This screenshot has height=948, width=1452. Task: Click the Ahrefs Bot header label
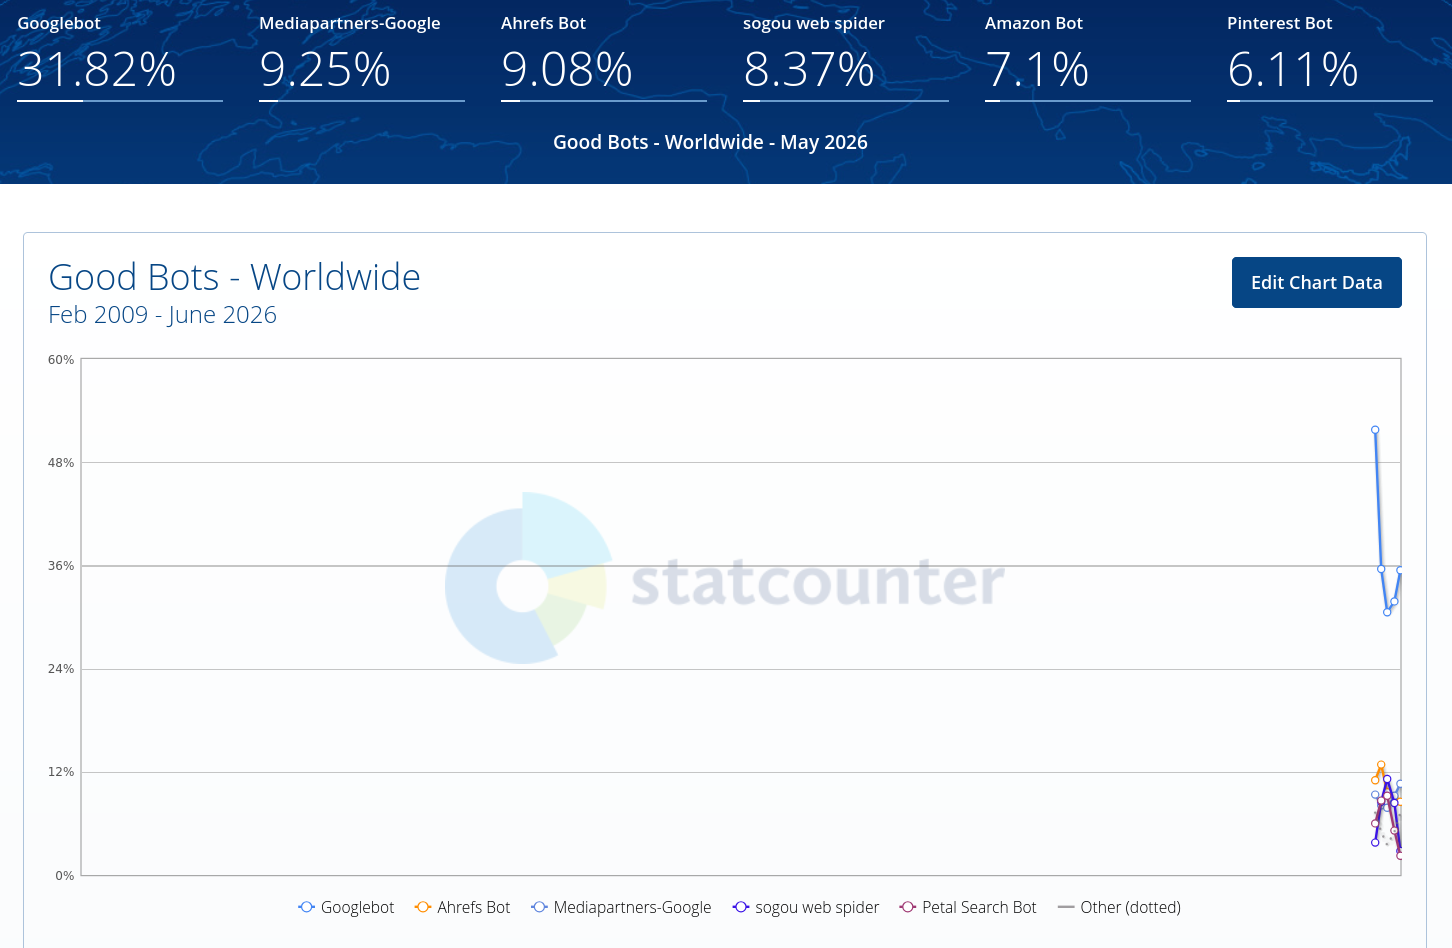543,23
